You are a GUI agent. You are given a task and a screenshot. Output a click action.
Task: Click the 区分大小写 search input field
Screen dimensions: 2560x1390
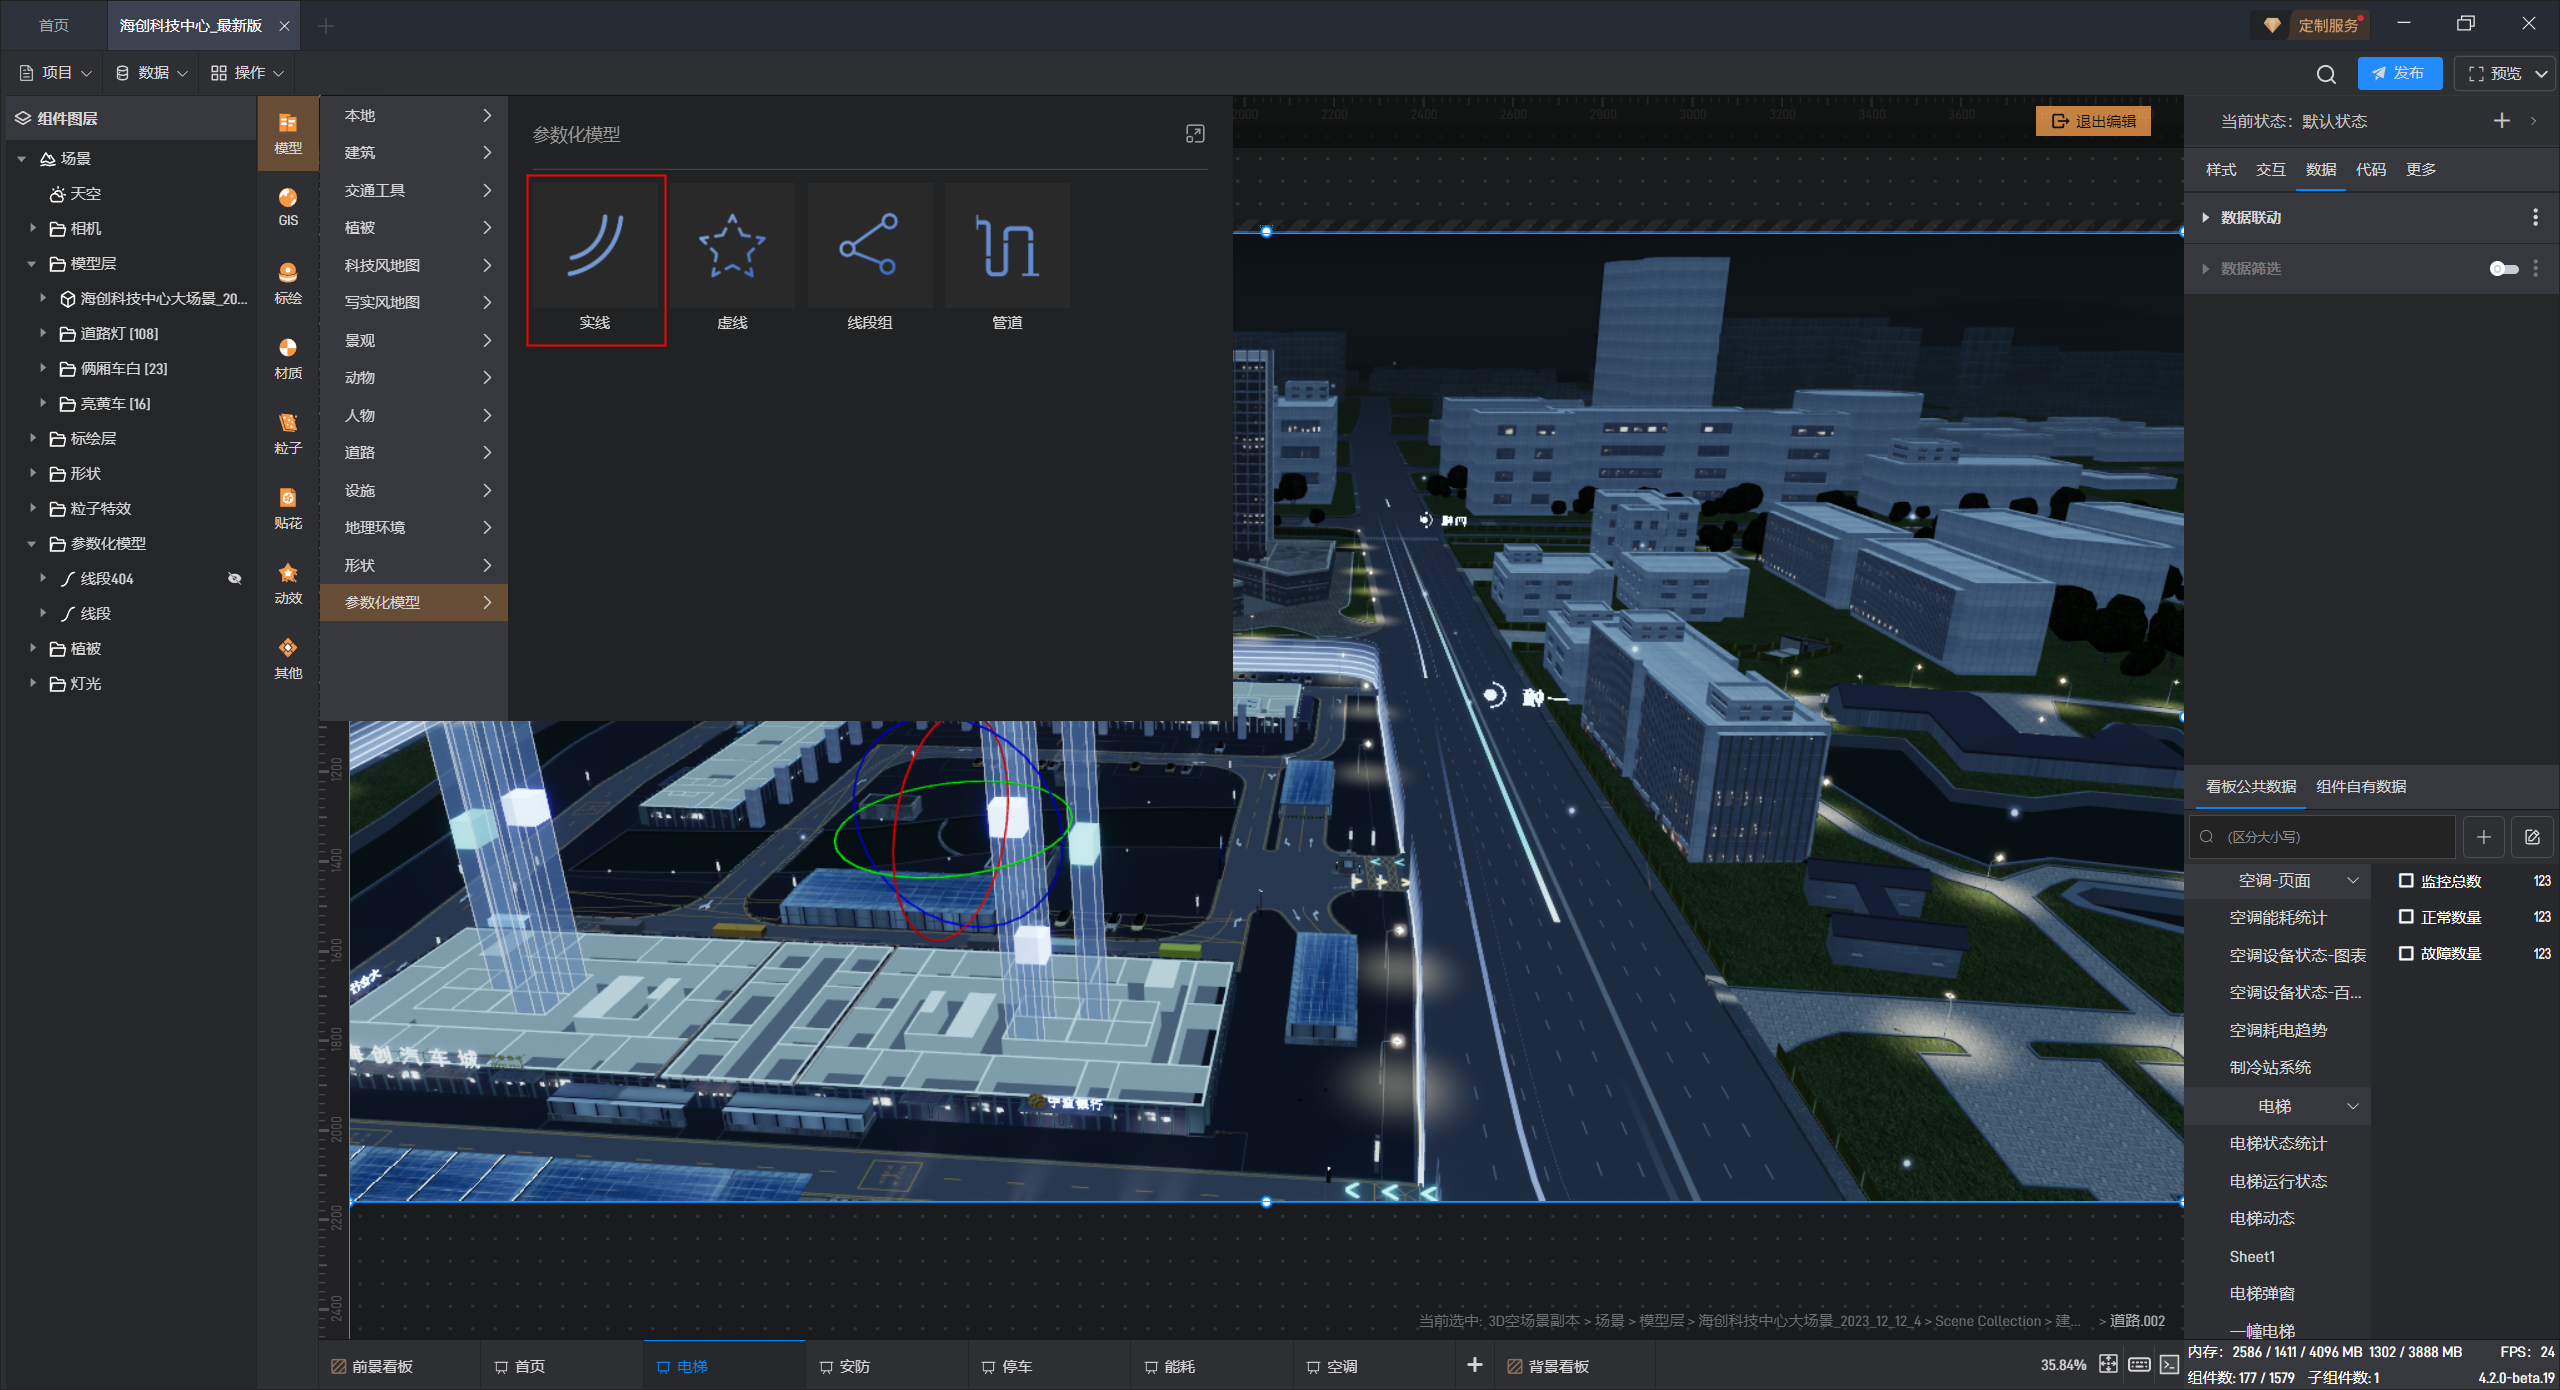[2332, 837]
